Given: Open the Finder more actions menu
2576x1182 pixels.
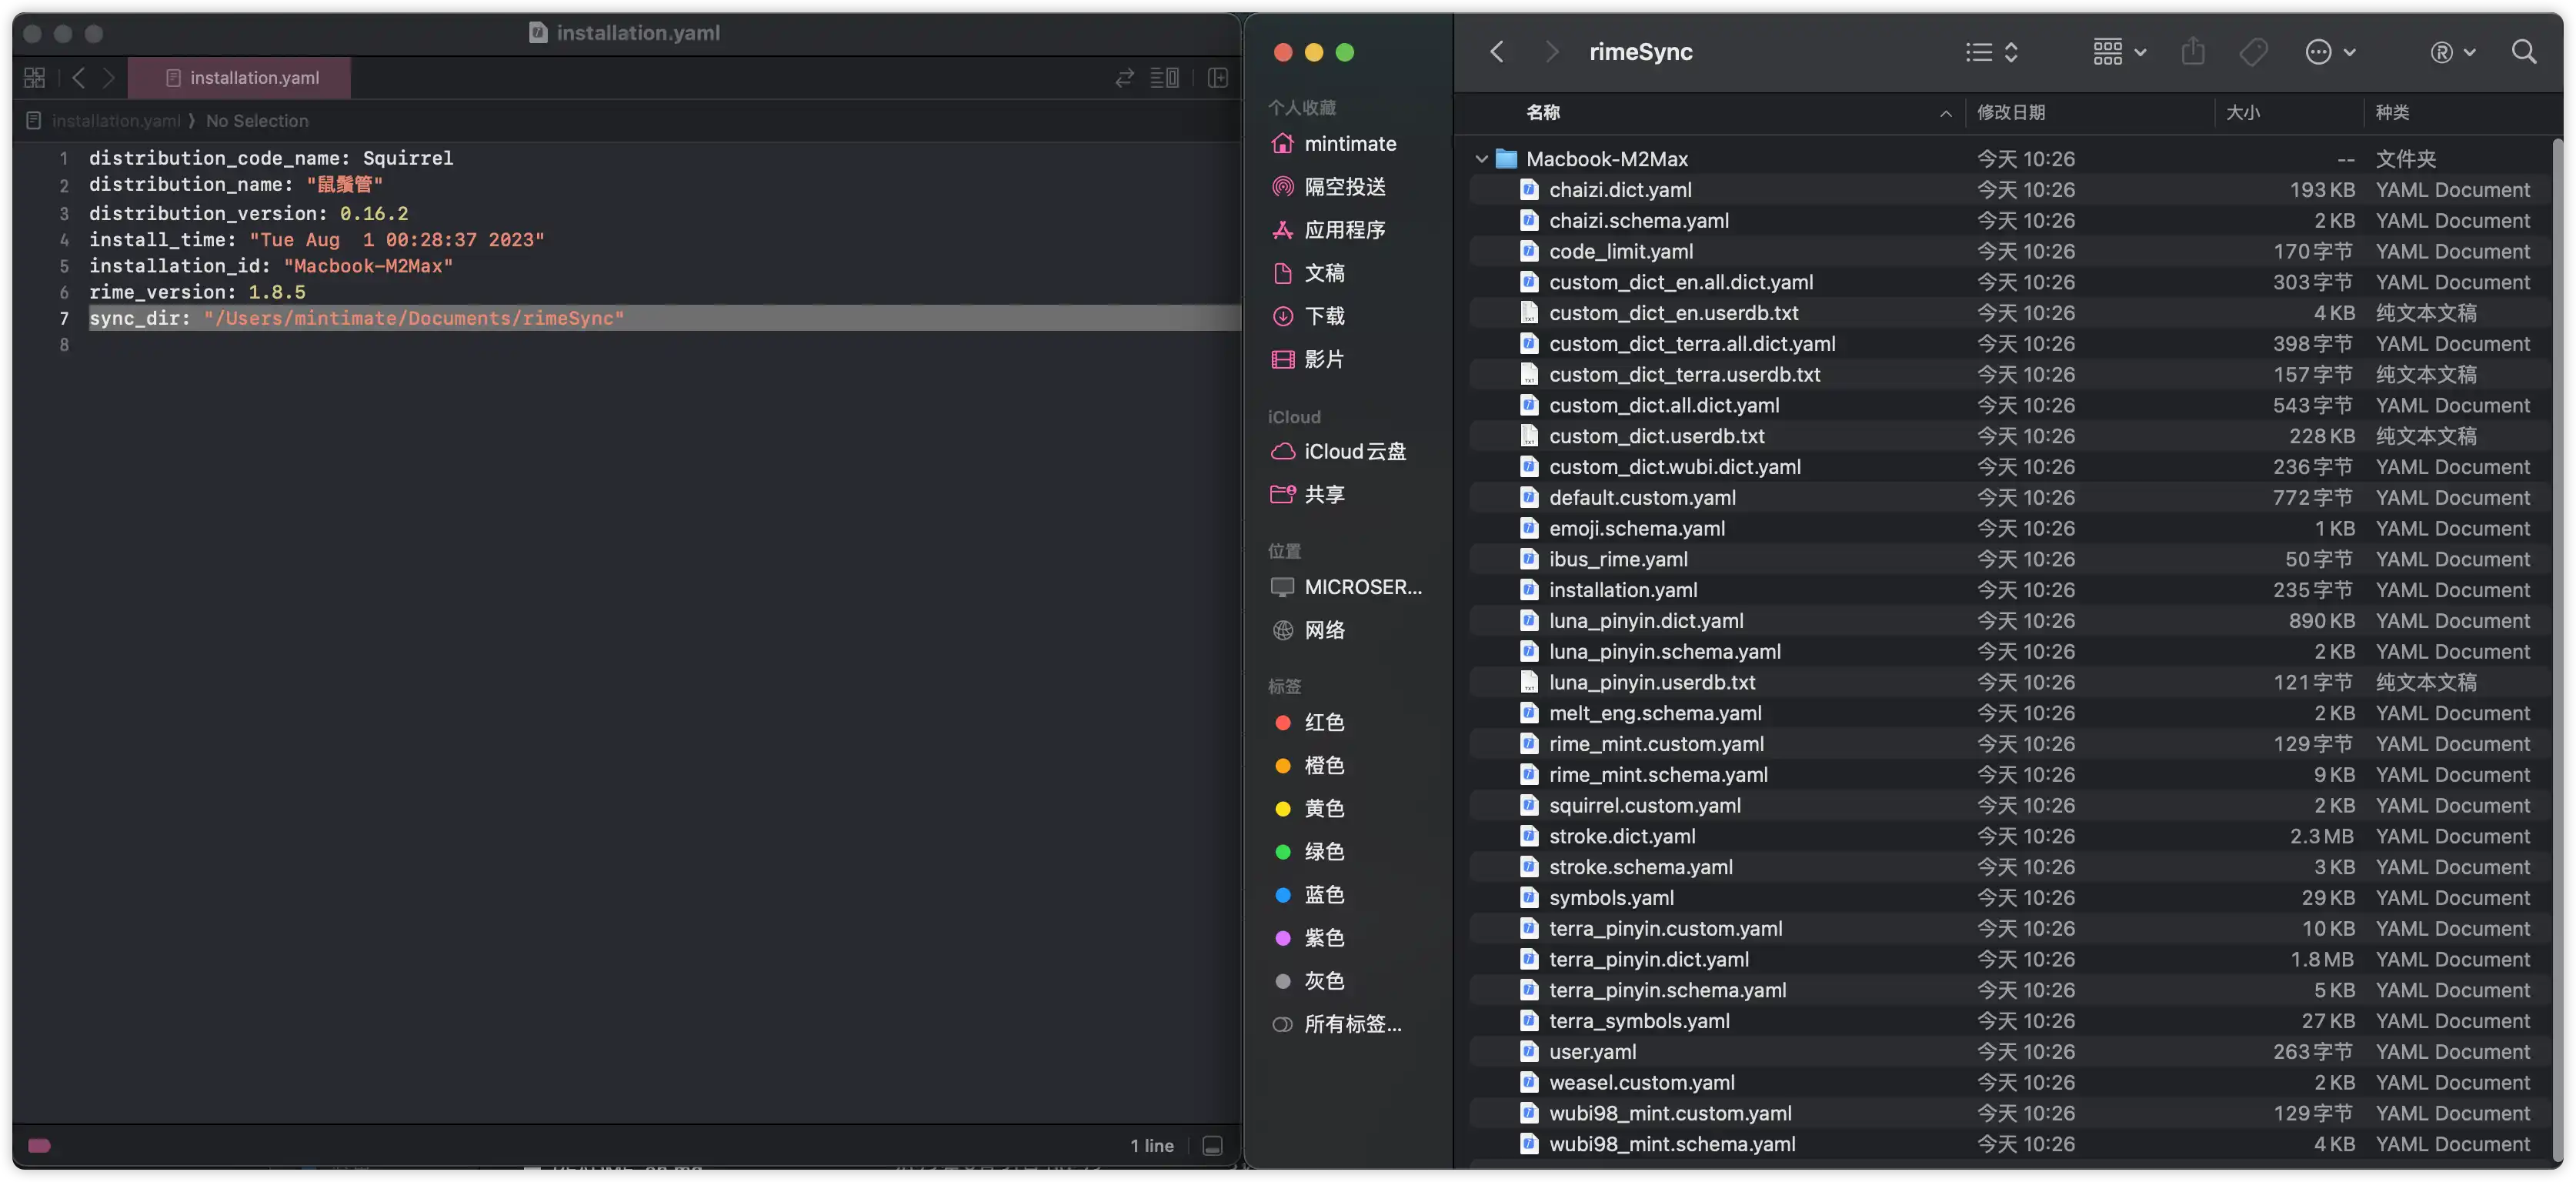Looking at the screenshot, I should click(x=2330, y=52).
